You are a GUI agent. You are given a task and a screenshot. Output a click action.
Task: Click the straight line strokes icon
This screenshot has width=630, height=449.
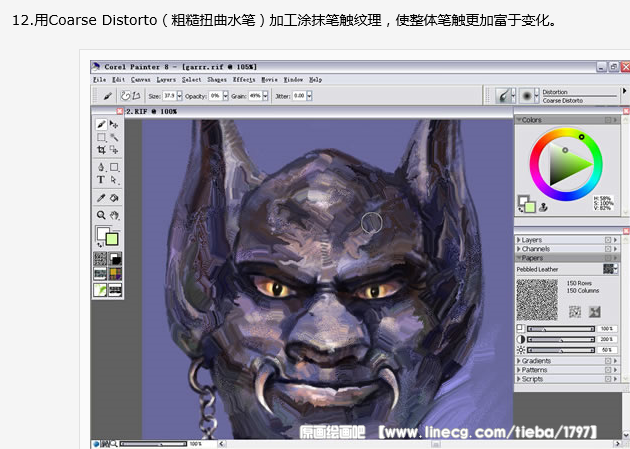coord(136,96)
